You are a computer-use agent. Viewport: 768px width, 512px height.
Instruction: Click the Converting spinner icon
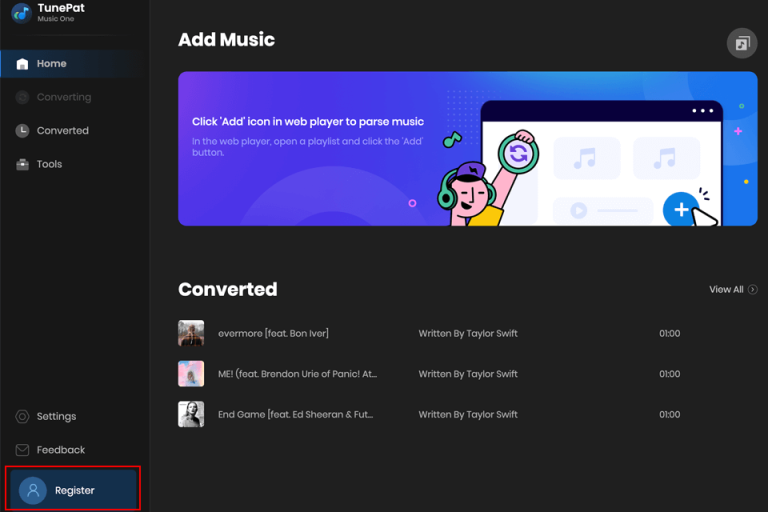[x=22, y=97]
